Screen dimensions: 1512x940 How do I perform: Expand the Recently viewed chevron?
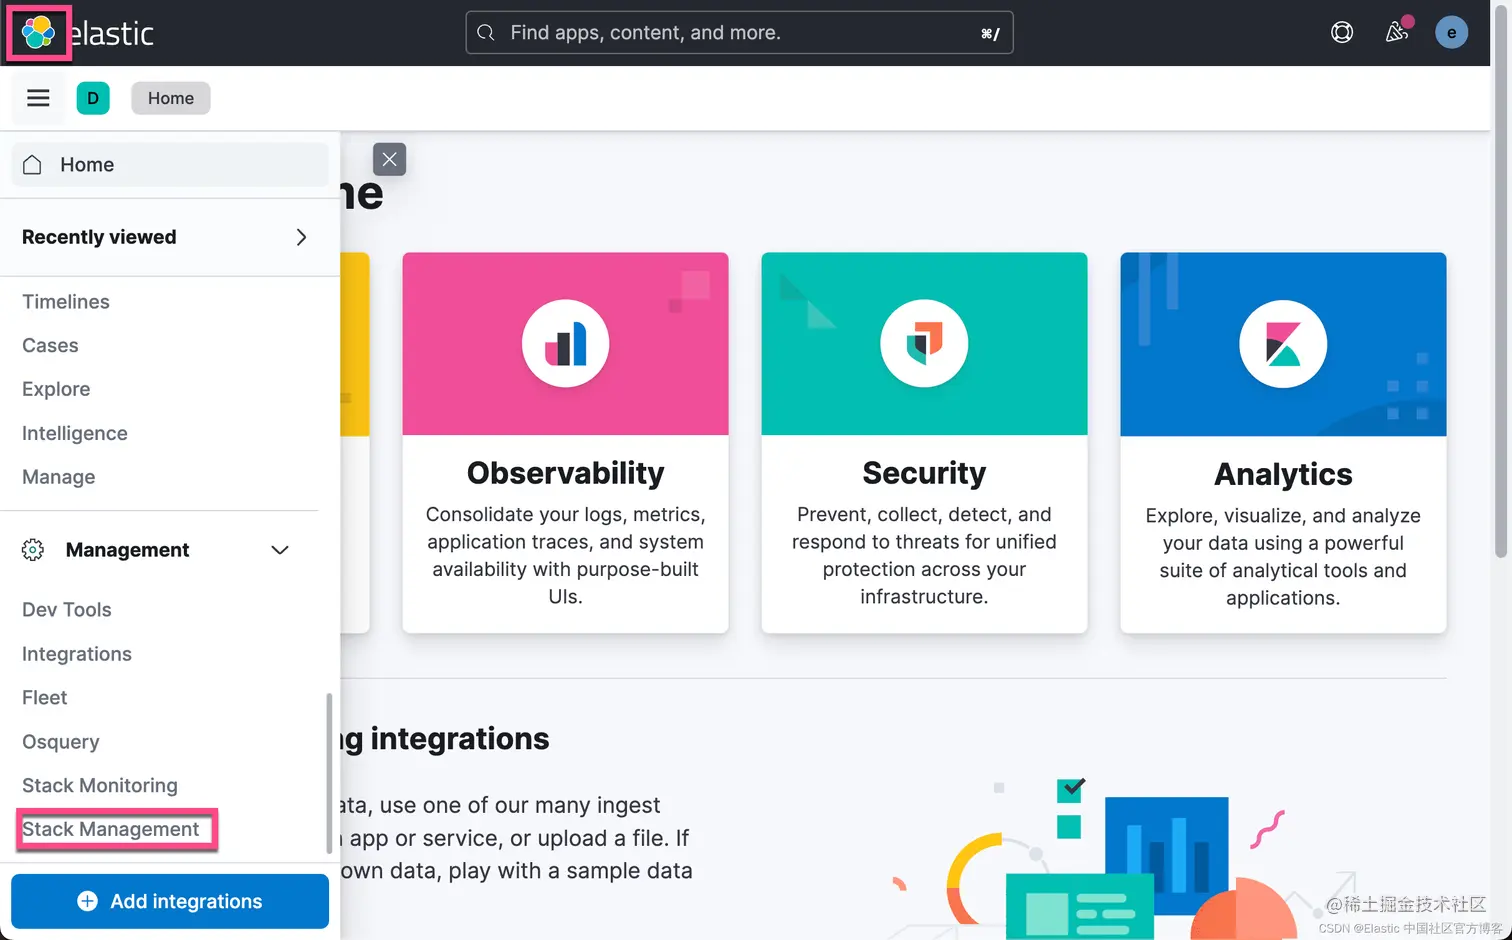coord(301,237)
